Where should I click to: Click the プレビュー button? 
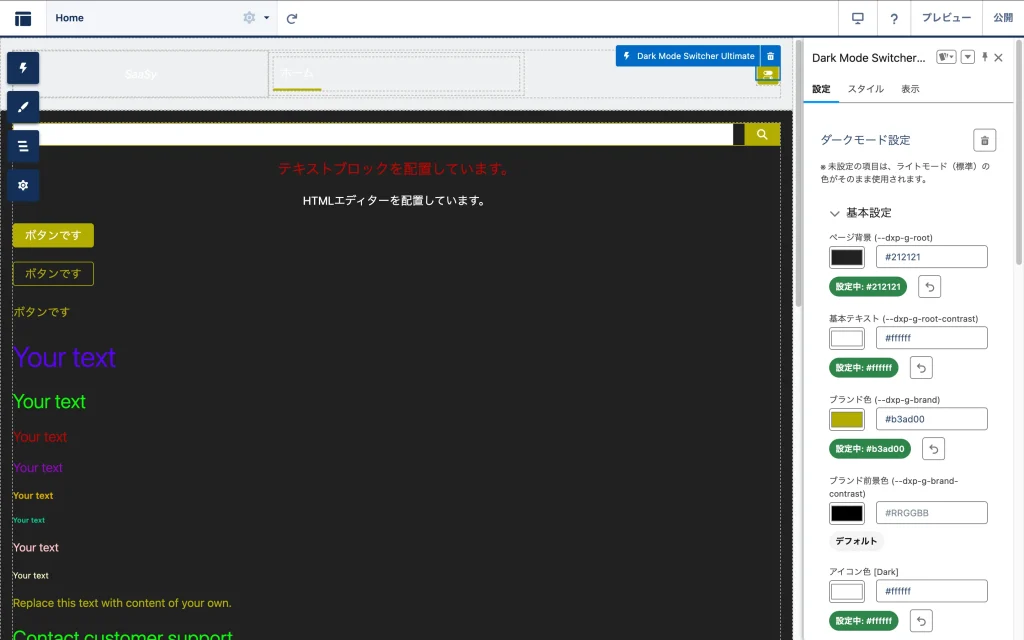point(945,18)
